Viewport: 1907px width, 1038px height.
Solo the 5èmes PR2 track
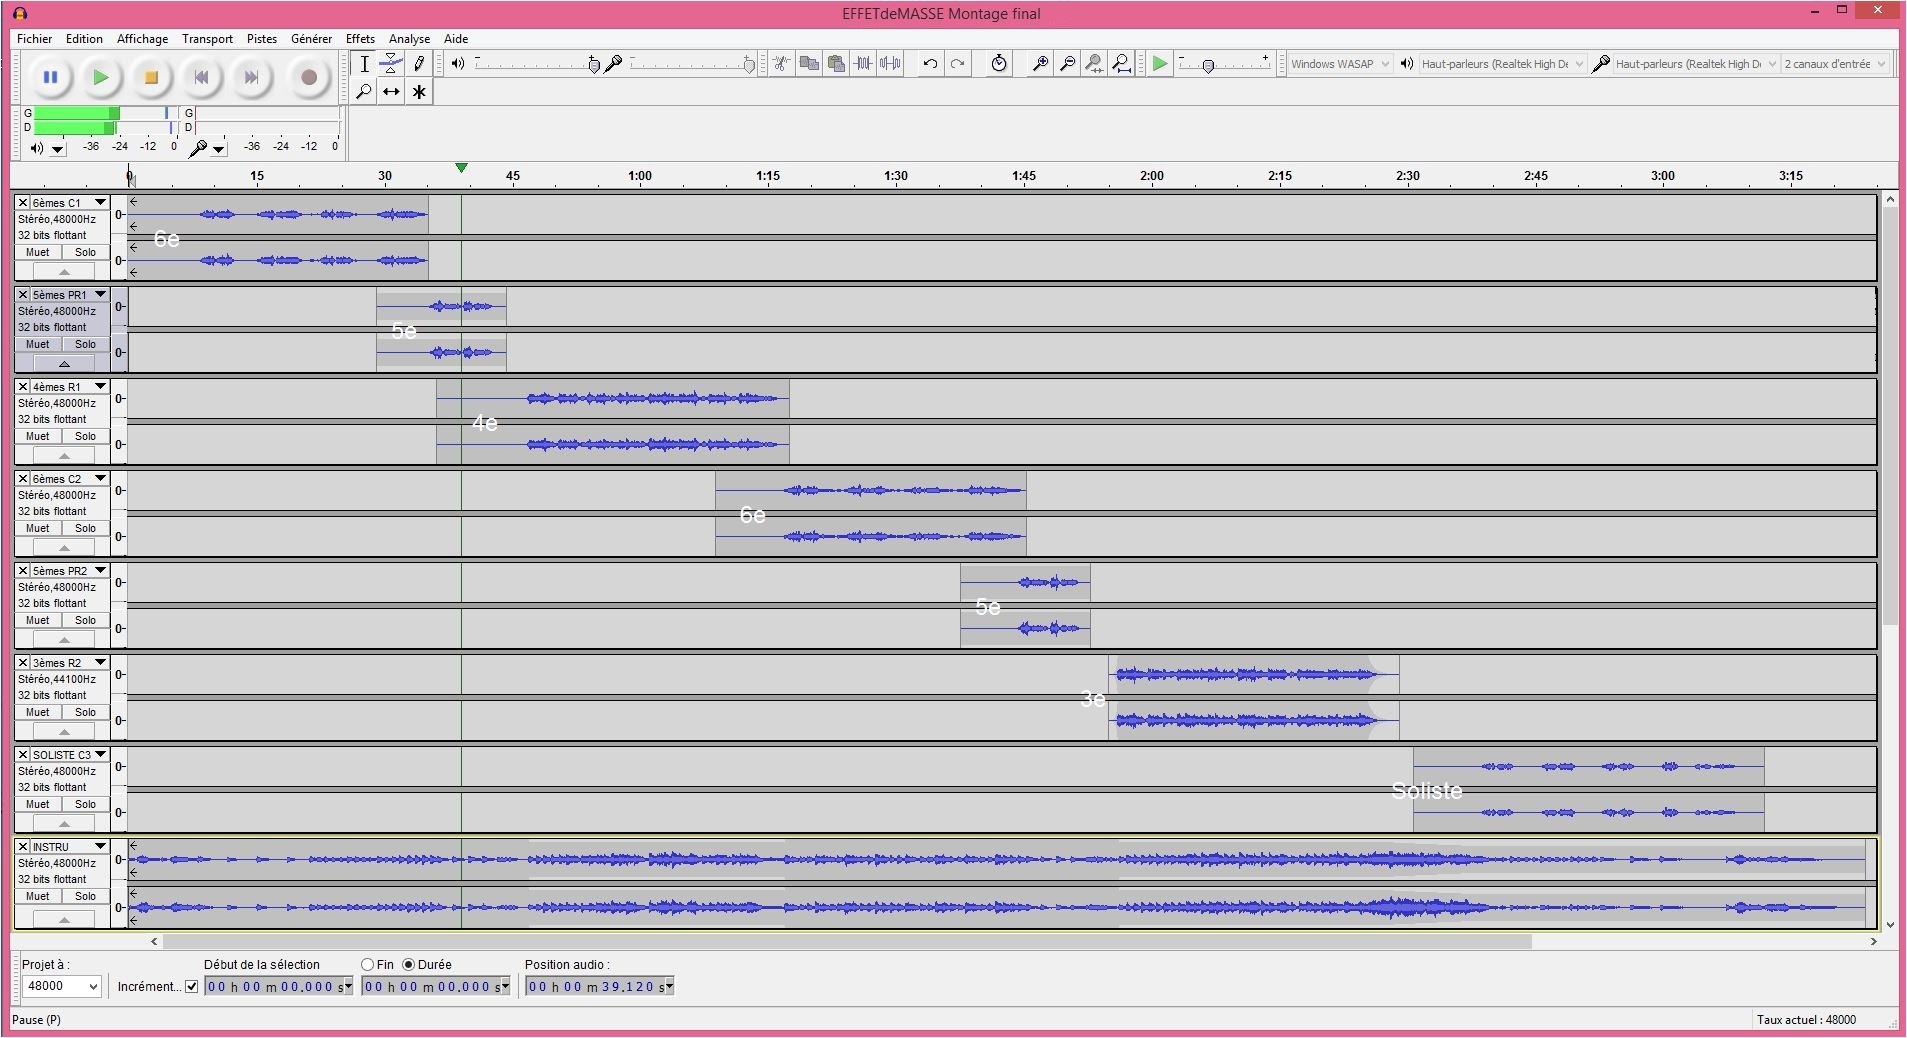point(86,621)
